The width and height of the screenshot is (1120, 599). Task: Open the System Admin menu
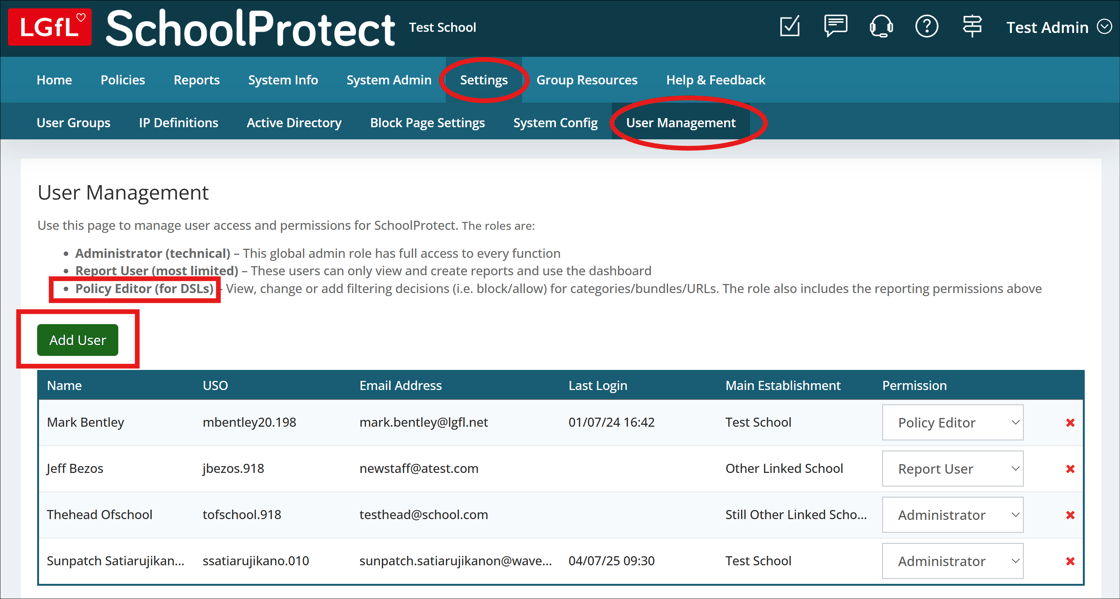click(x=389, y=80)
